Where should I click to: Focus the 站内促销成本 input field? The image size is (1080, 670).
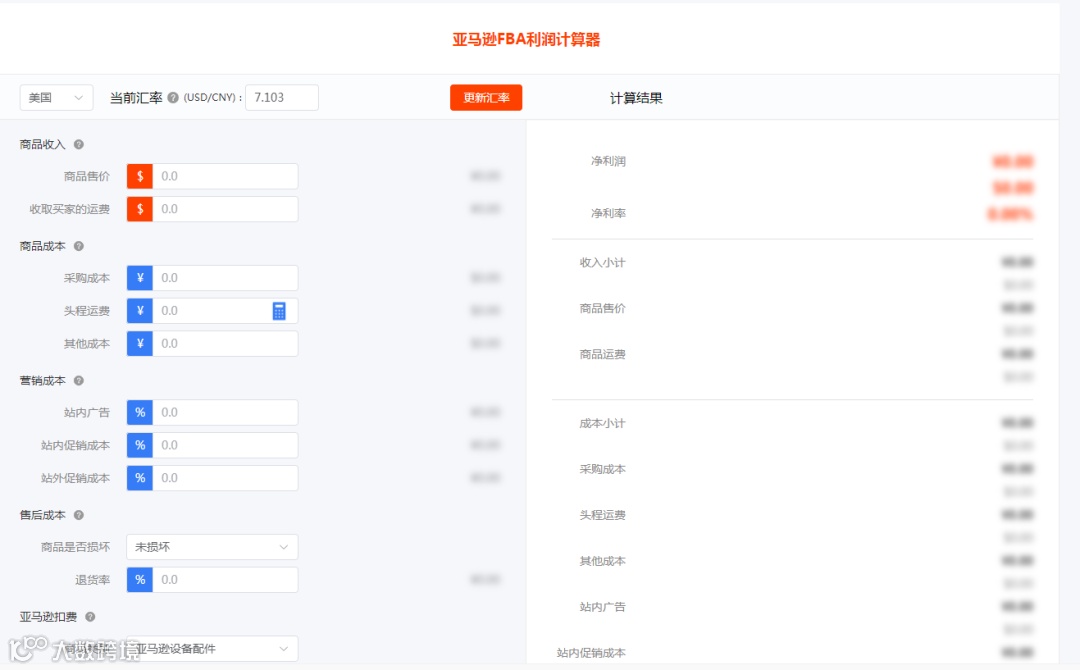pyautogui.click(x=225, y=446)
